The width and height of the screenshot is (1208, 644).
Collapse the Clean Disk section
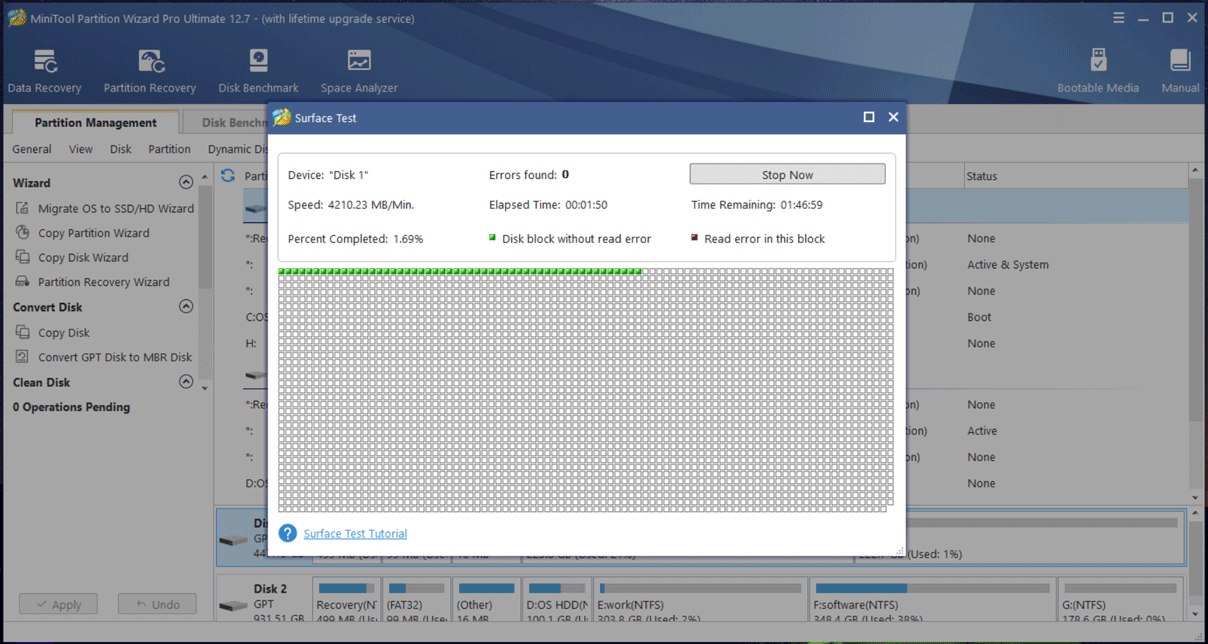[x=185, y=382]
